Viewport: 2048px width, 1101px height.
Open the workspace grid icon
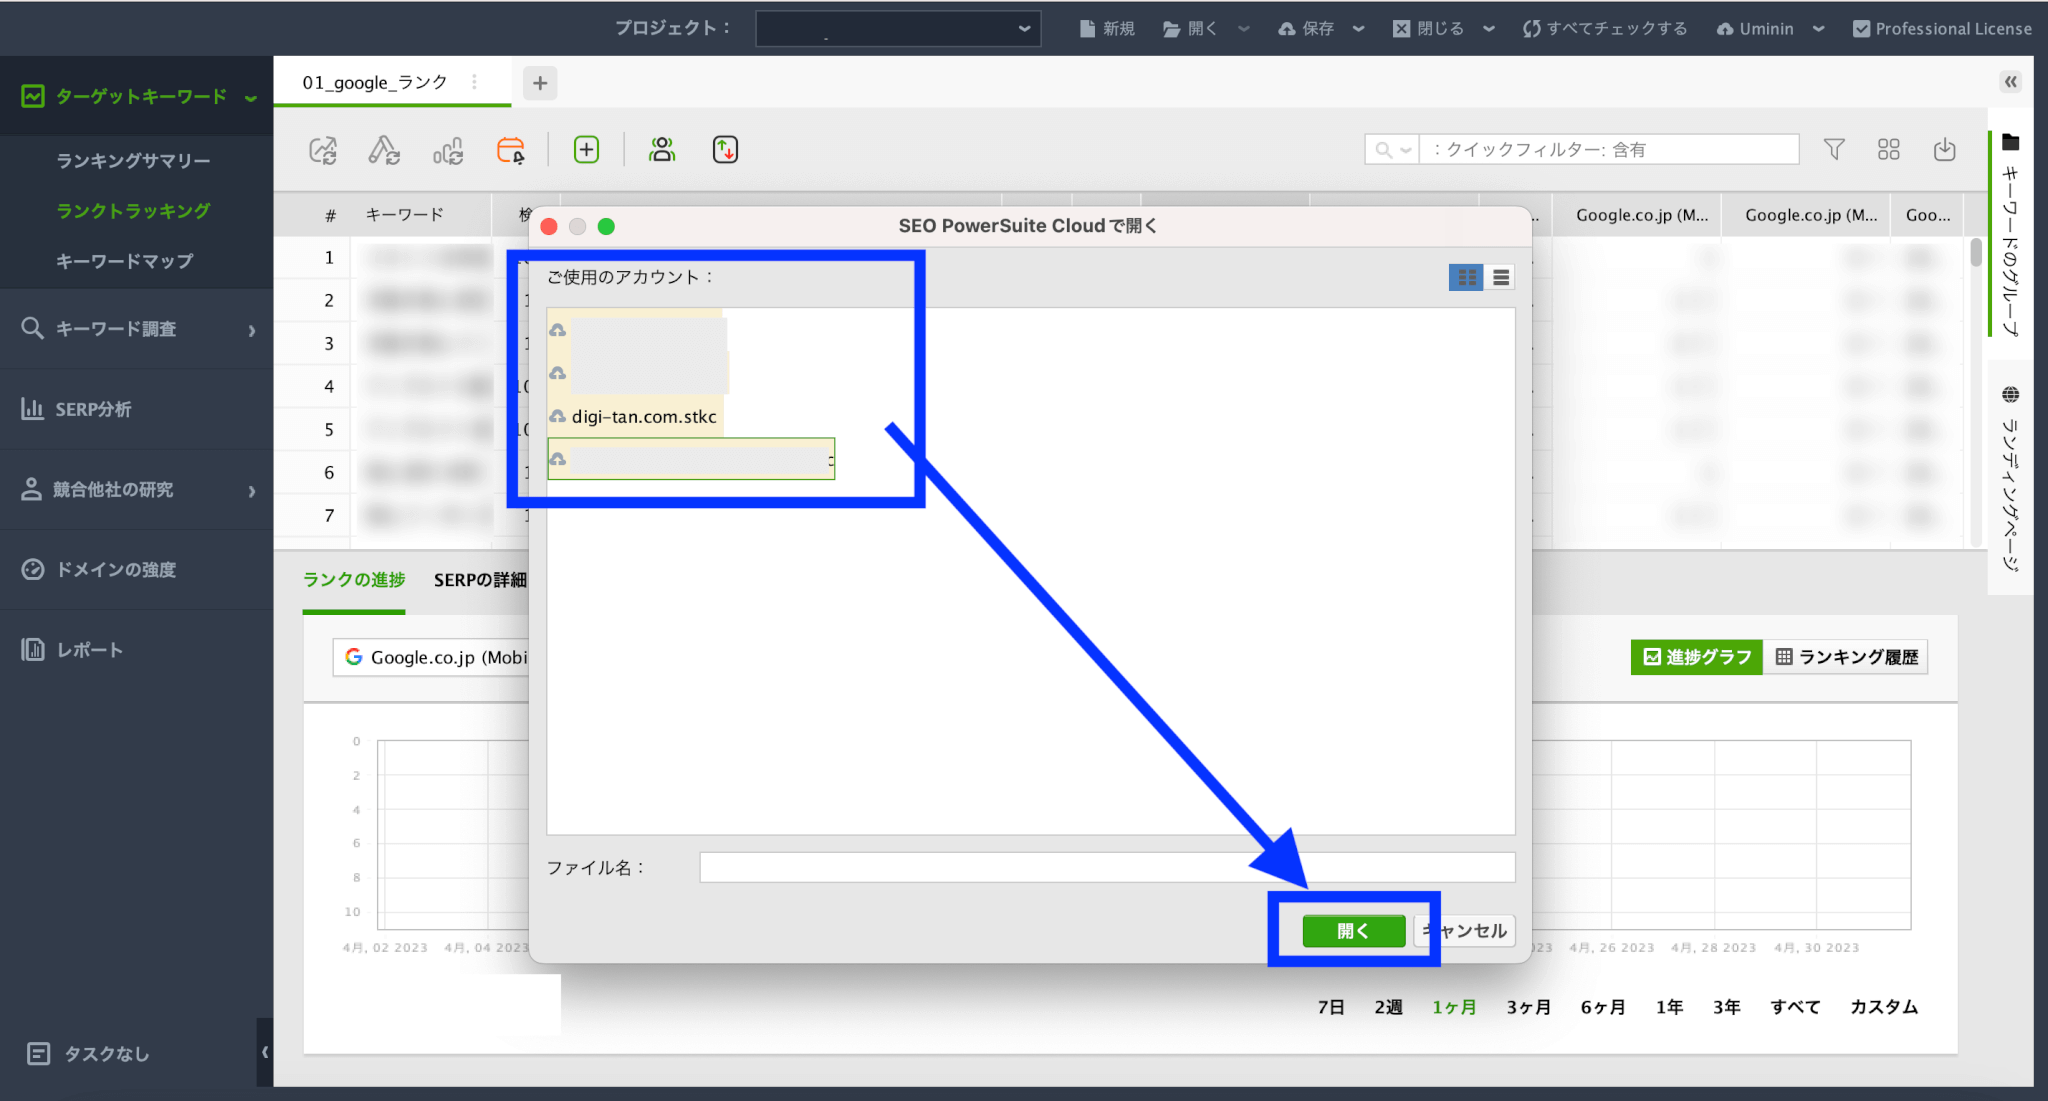coord(1888,149)
